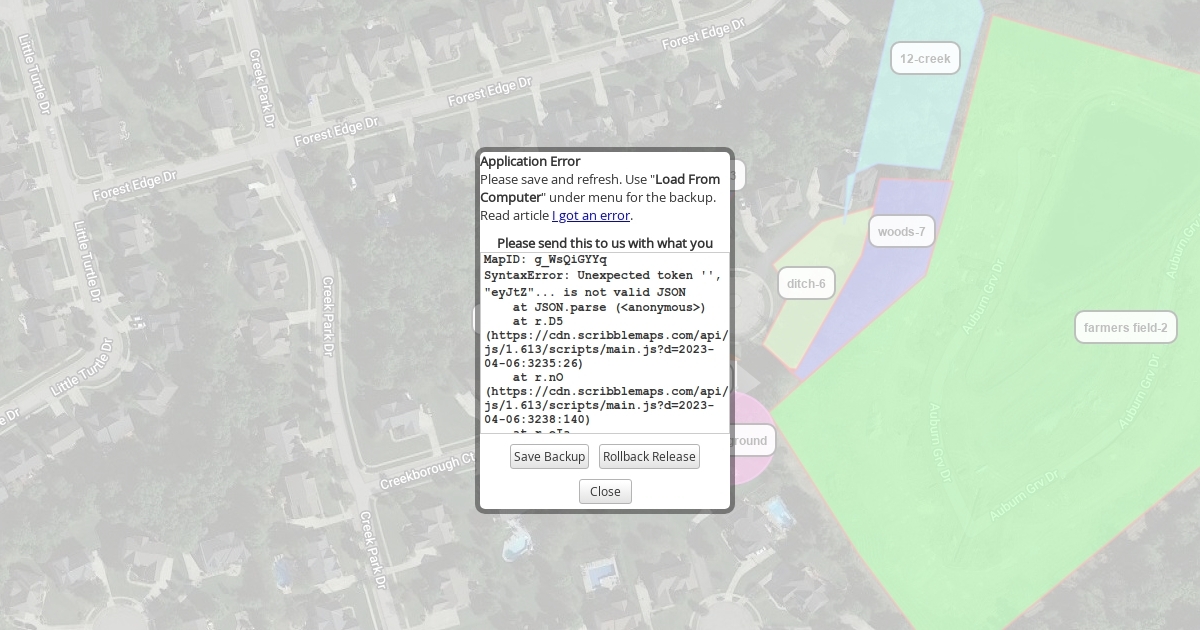Select the woods-7 map label

(x=901, y=231)
